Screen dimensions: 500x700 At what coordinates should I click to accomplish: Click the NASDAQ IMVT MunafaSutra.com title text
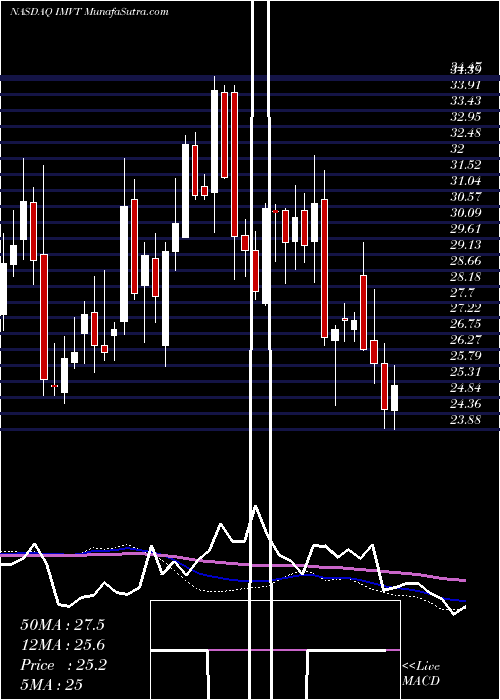pyautogui.click(x=89, y=12)
